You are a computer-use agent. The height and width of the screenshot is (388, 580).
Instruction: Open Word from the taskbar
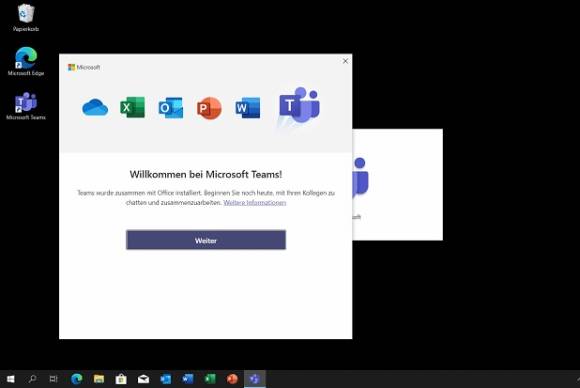(x=188, y=379)
